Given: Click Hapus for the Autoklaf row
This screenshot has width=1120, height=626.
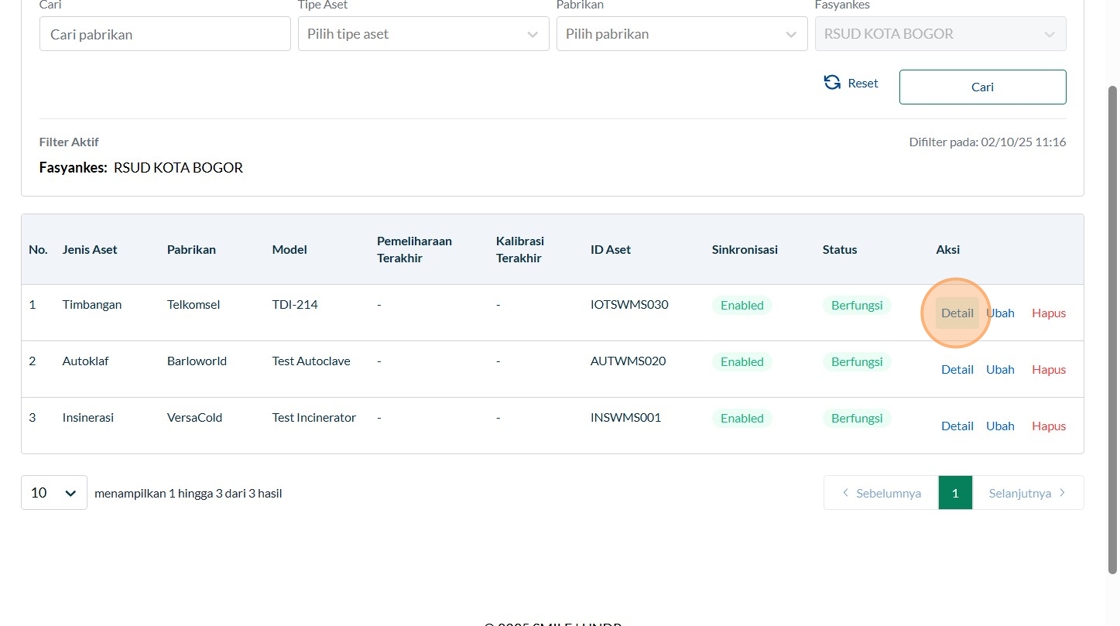Looking at the screenshot, I should pos(1048,369).
